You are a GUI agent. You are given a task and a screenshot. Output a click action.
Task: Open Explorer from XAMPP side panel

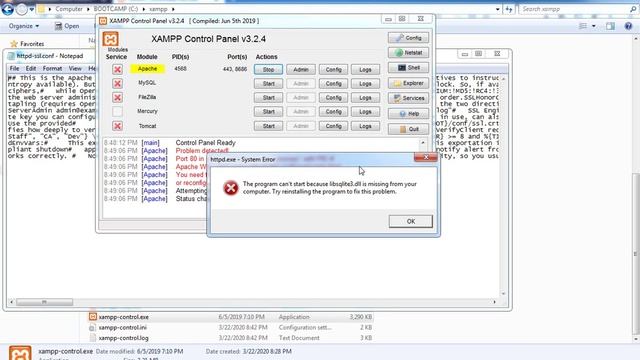point(409,83)
